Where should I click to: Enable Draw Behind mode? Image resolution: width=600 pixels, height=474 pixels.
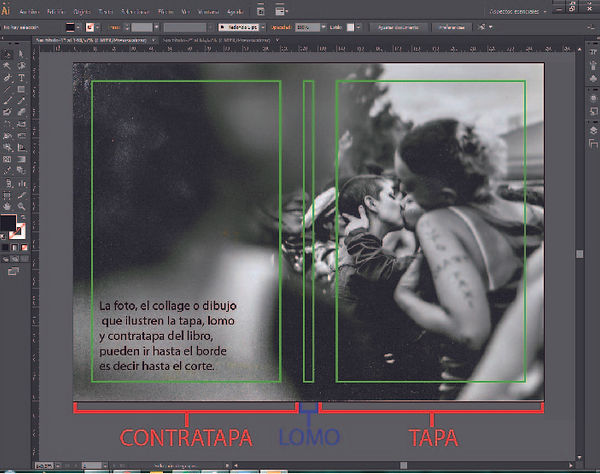15,259
